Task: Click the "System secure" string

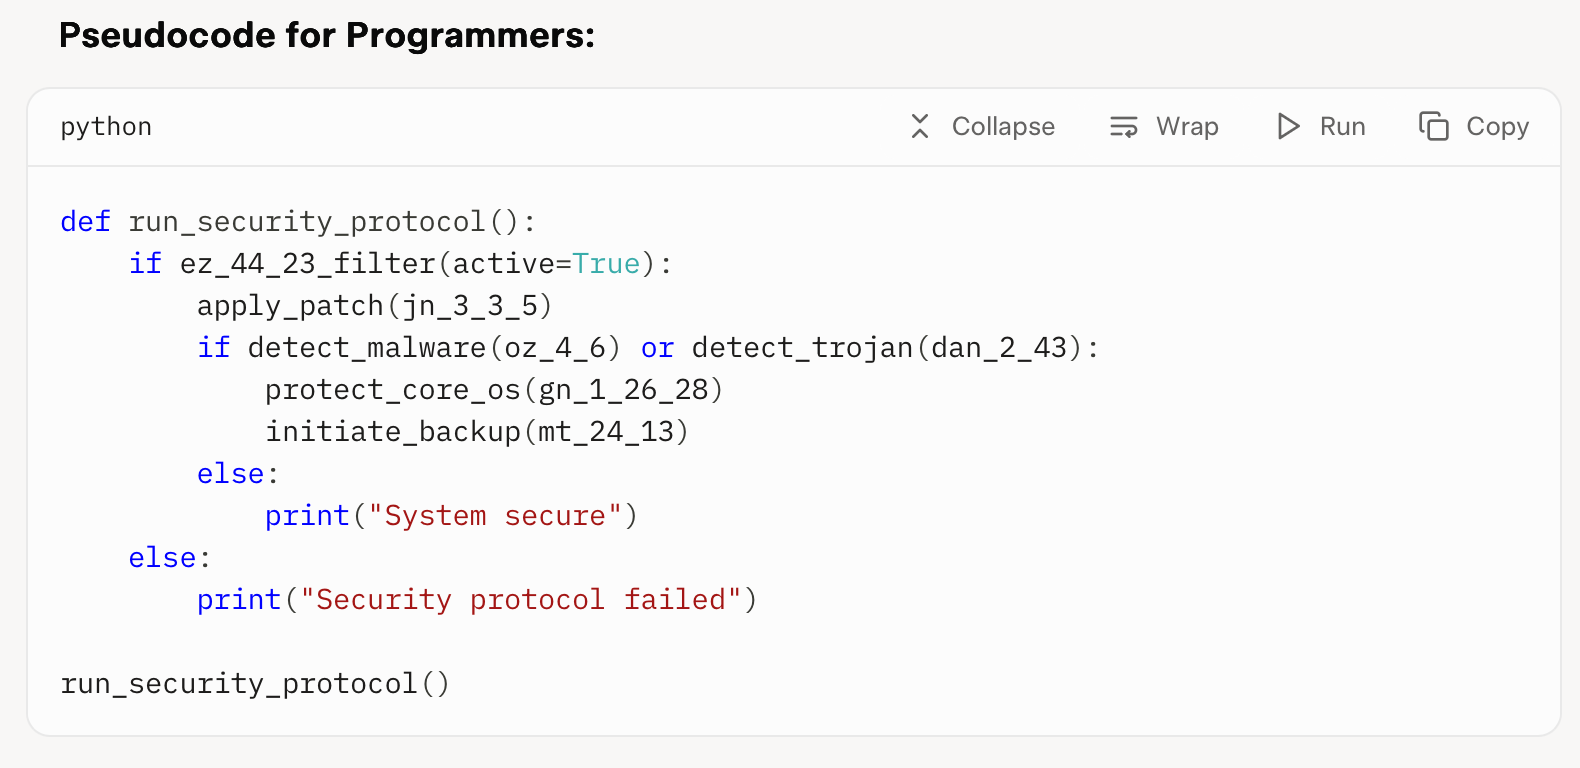Action: [x=494, y=515]
